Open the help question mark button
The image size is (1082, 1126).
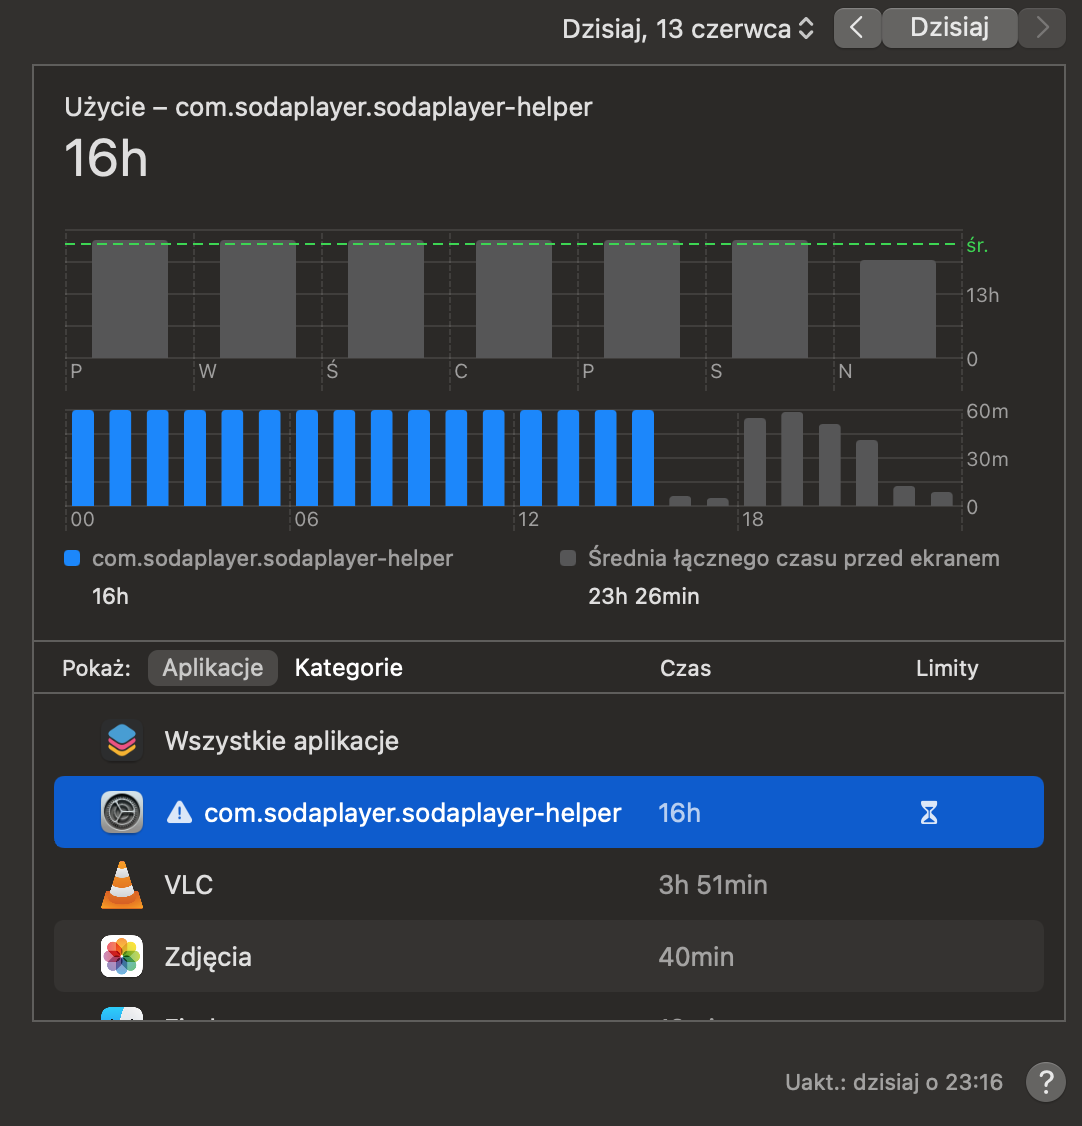[x=1045, y=1082]
